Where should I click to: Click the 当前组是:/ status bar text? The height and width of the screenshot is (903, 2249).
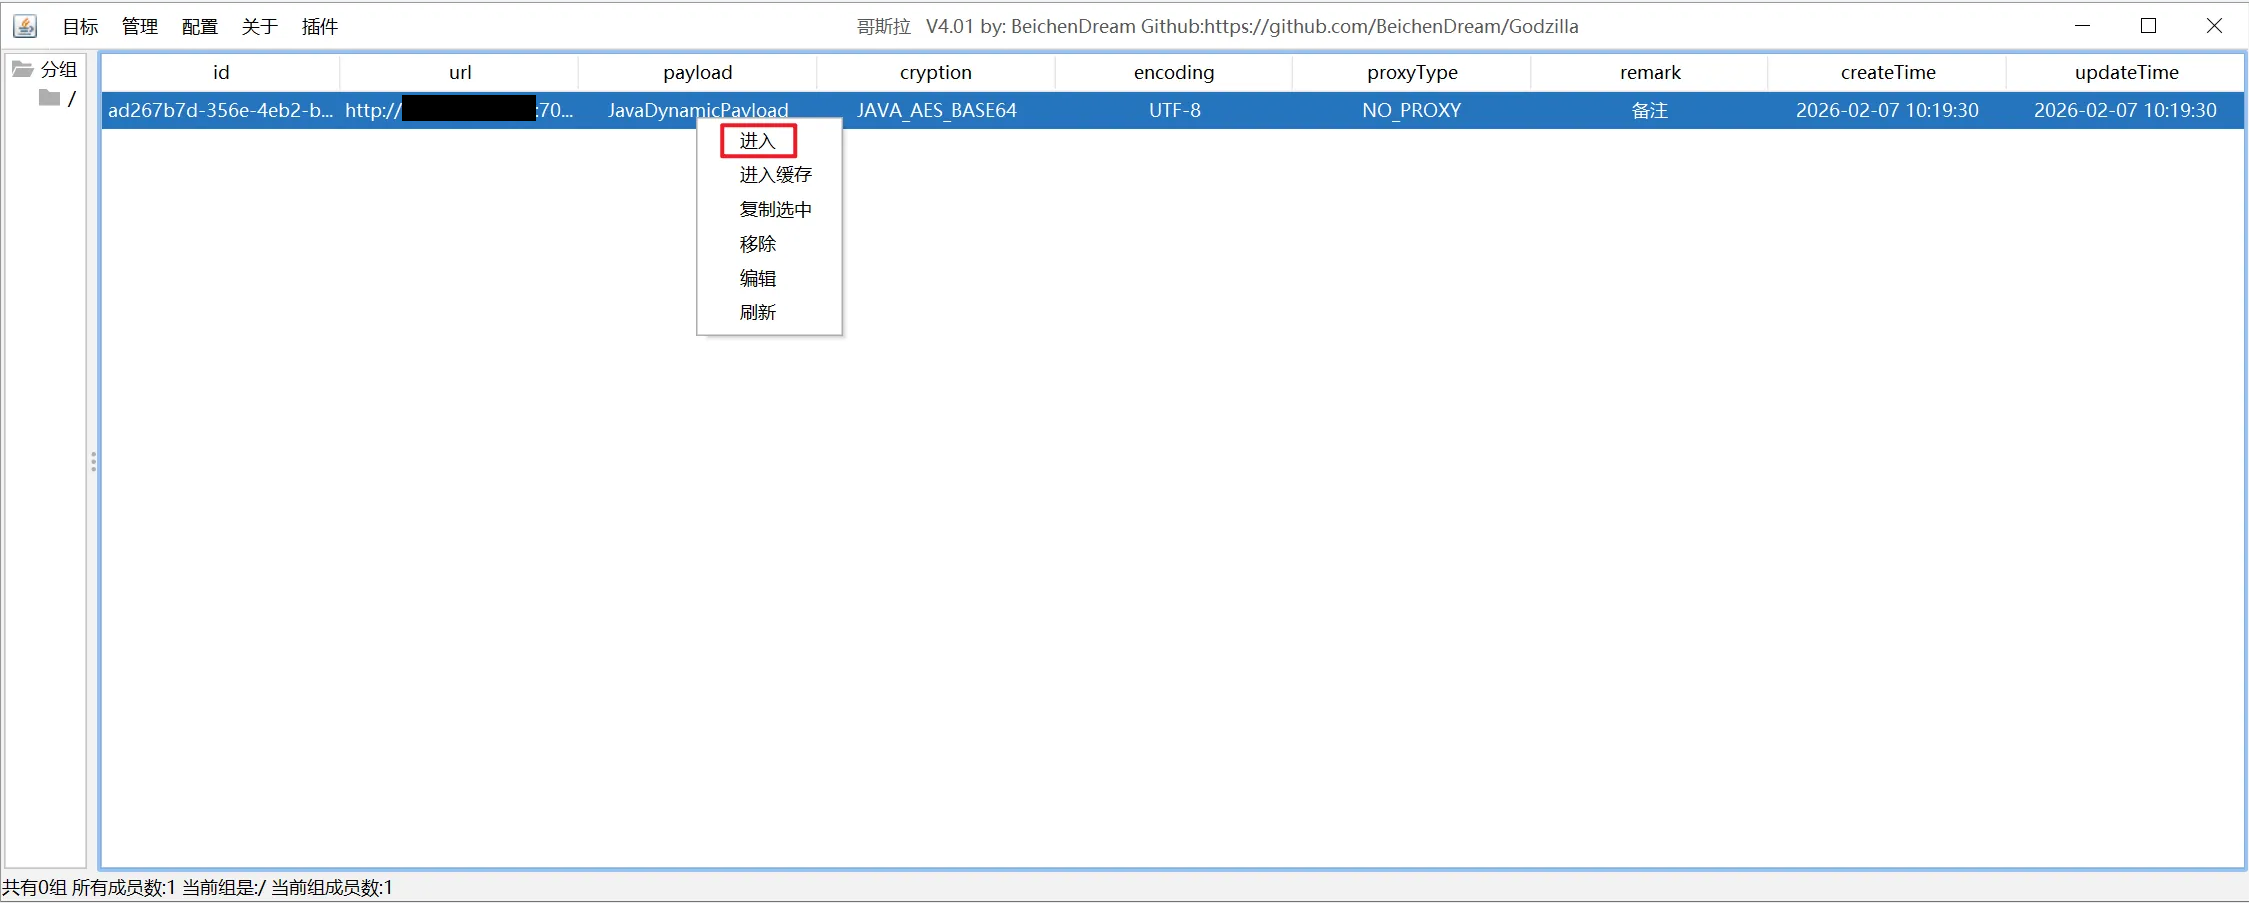click(x=224, y=888)
